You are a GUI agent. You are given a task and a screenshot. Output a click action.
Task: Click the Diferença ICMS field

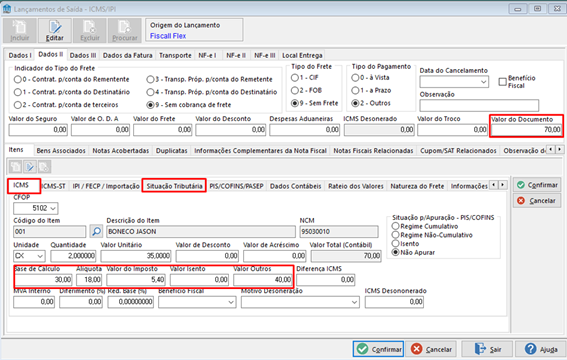325,280
